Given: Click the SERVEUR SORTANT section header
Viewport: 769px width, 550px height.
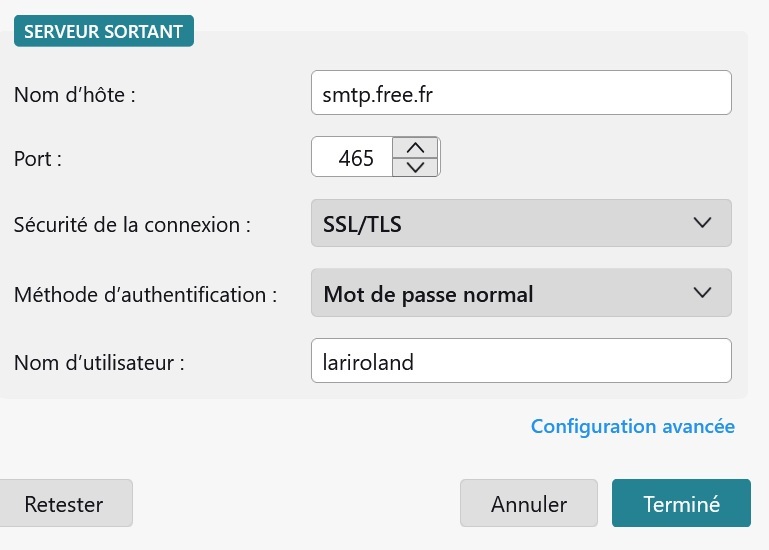Looking at the screenshot, I should point(103,31).
